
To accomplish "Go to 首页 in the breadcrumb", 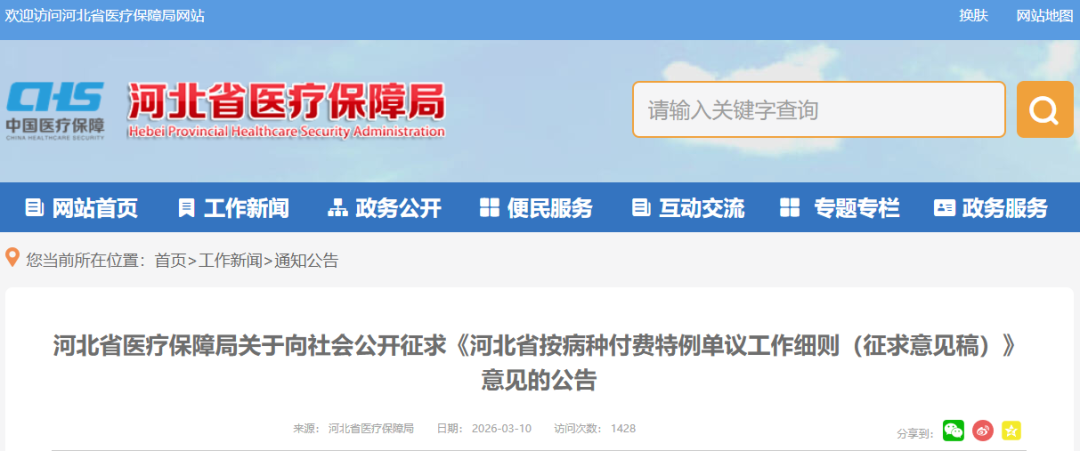I will coord(170,260).
